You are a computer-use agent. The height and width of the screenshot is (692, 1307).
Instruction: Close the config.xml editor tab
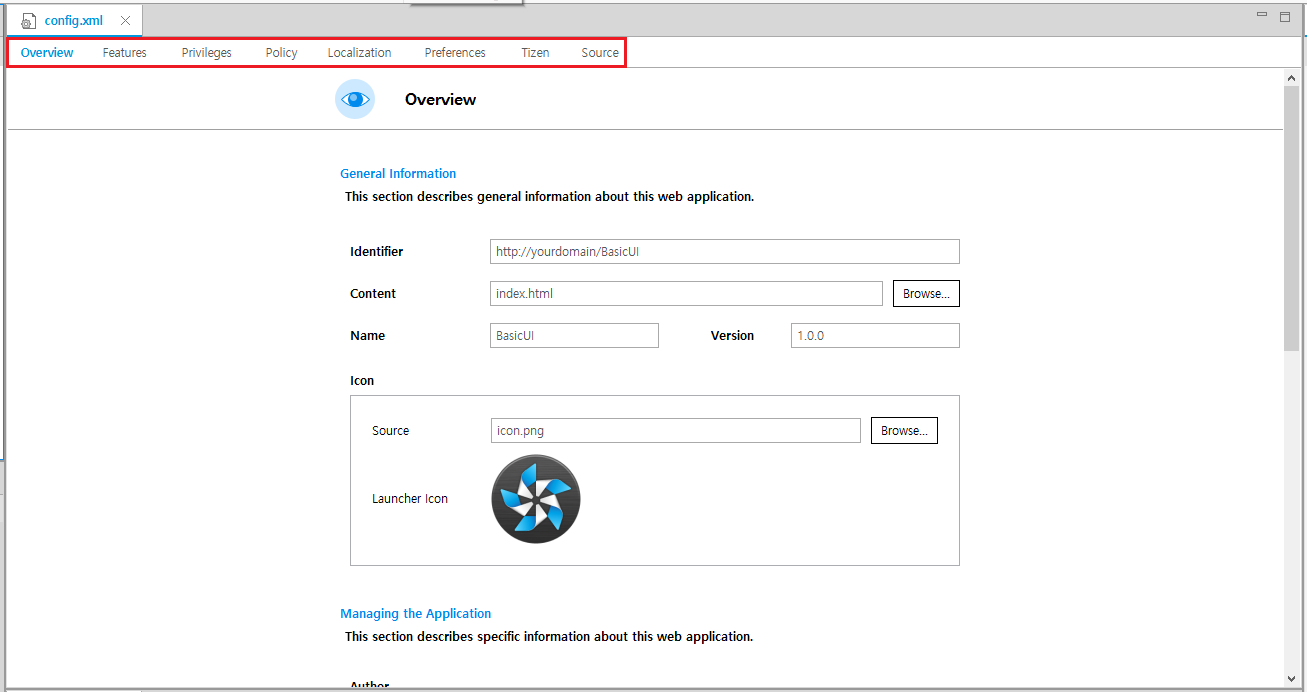click(125, 21)
